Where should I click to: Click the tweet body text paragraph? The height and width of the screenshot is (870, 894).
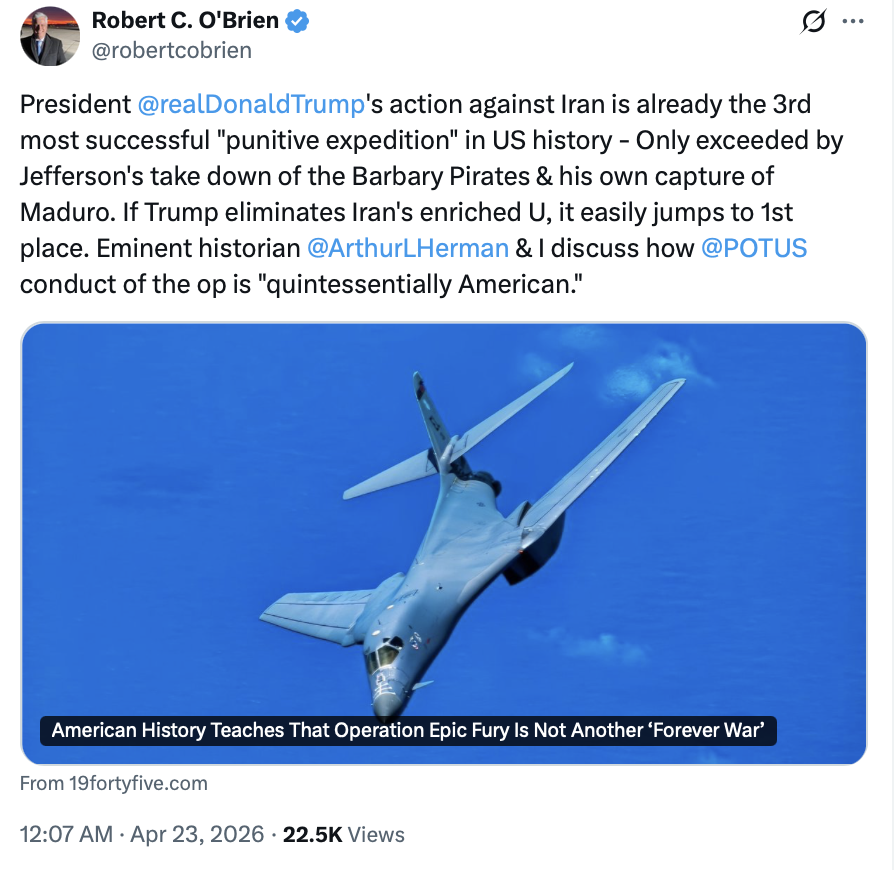point(432,194)
